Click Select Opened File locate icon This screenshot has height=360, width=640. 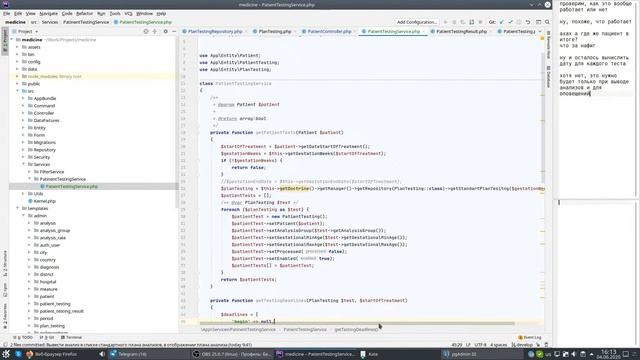146,31
